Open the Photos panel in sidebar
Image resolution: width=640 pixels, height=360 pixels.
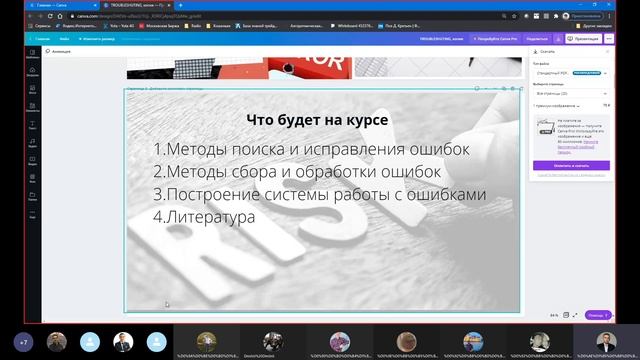pyautogui.click(x=33, y=89)
